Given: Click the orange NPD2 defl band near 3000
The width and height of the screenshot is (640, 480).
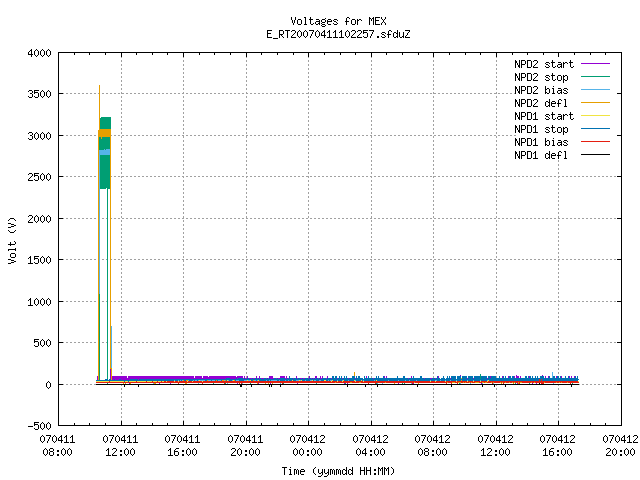Looking at the screenshot, I should point(104,133).
